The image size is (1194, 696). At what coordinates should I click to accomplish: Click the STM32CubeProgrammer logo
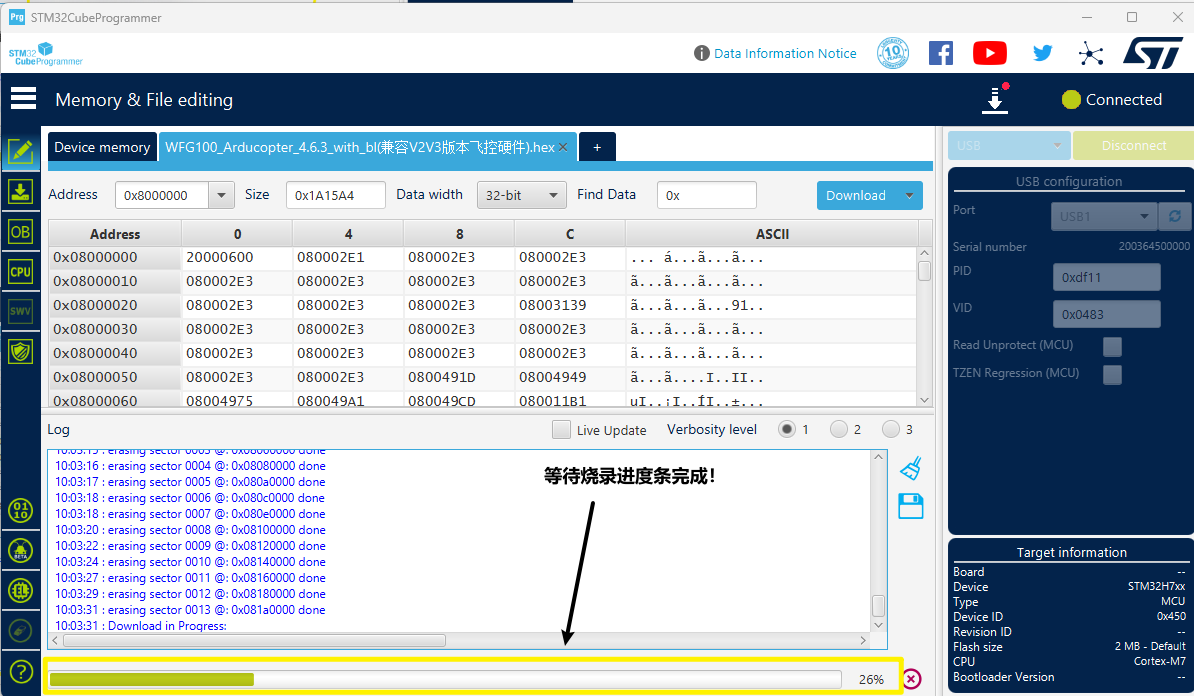pyautogui.click(x=46, y=54)
